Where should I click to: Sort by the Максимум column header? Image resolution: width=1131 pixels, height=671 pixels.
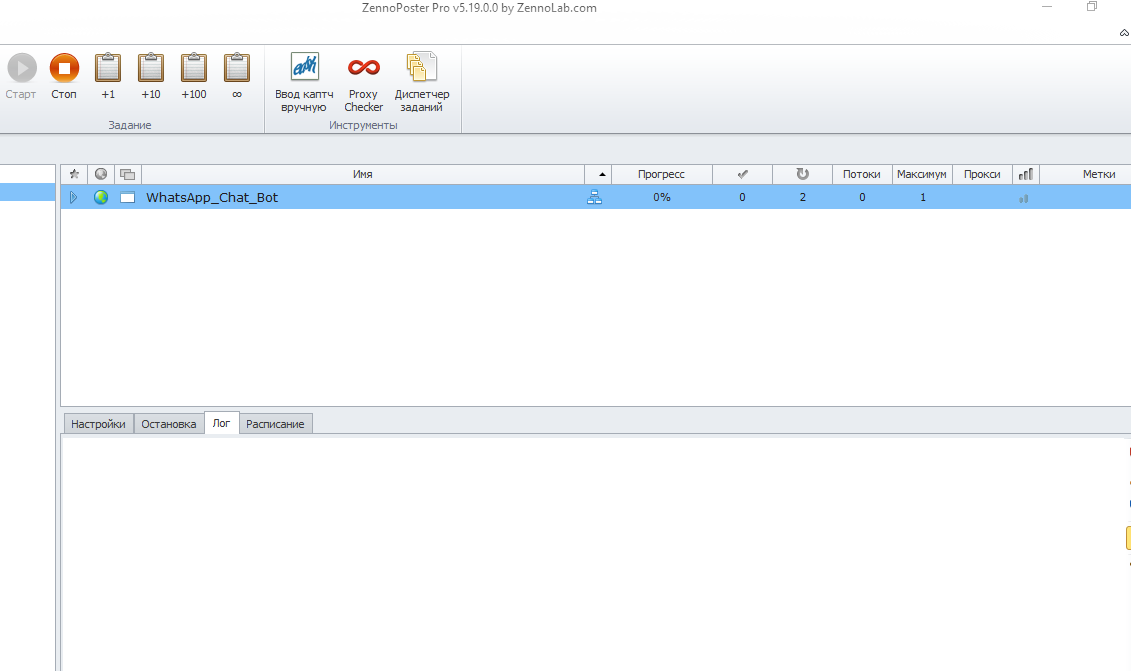pos(922,174)
